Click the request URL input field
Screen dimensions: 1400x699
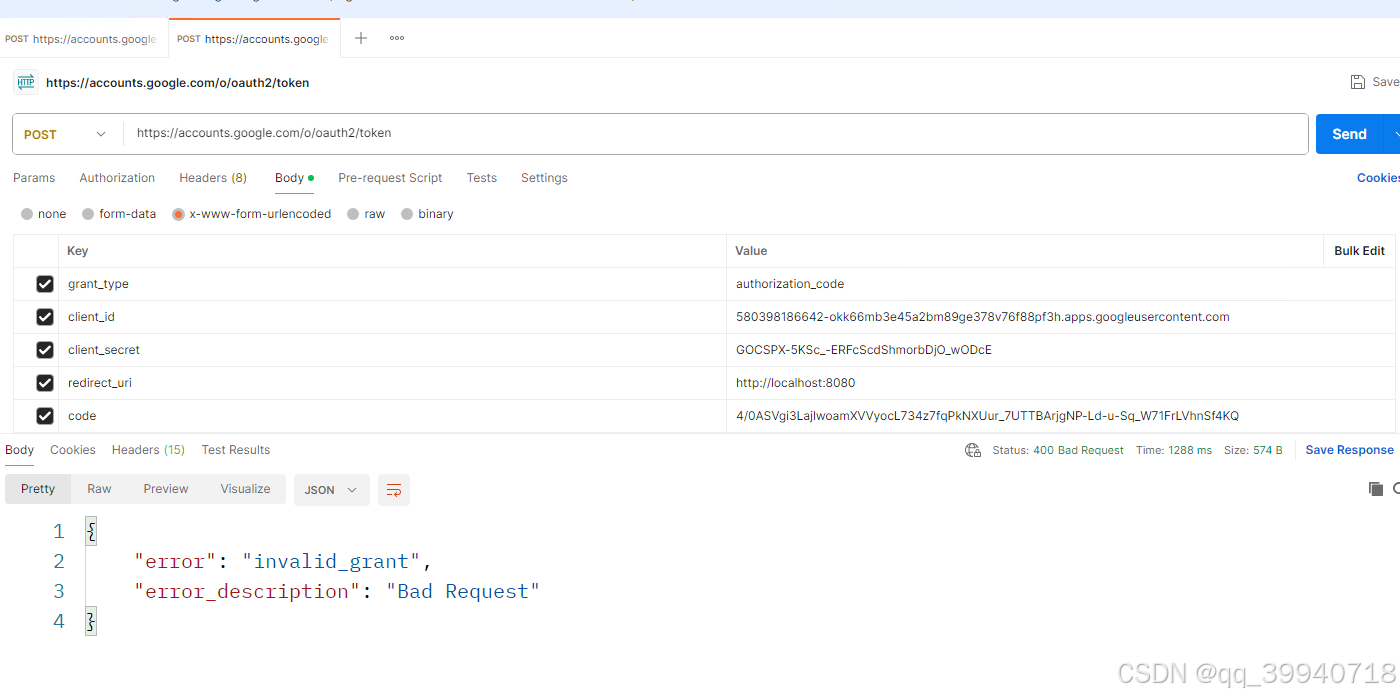[x=715, y=133]
